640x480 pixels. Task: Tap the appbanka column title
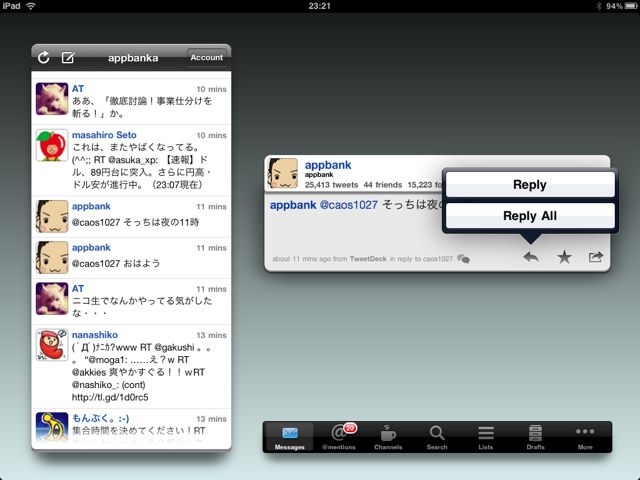[133, 58]
